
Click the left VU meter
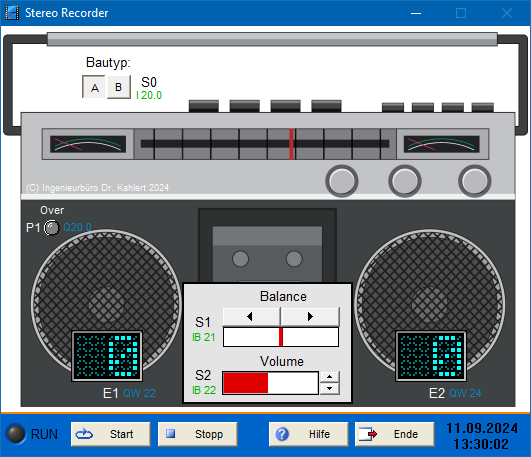coord(88,144)
